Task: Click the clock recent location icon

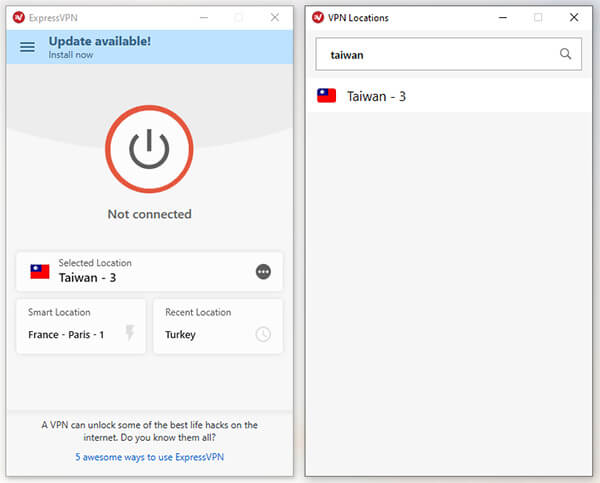Action: (263, 334)
